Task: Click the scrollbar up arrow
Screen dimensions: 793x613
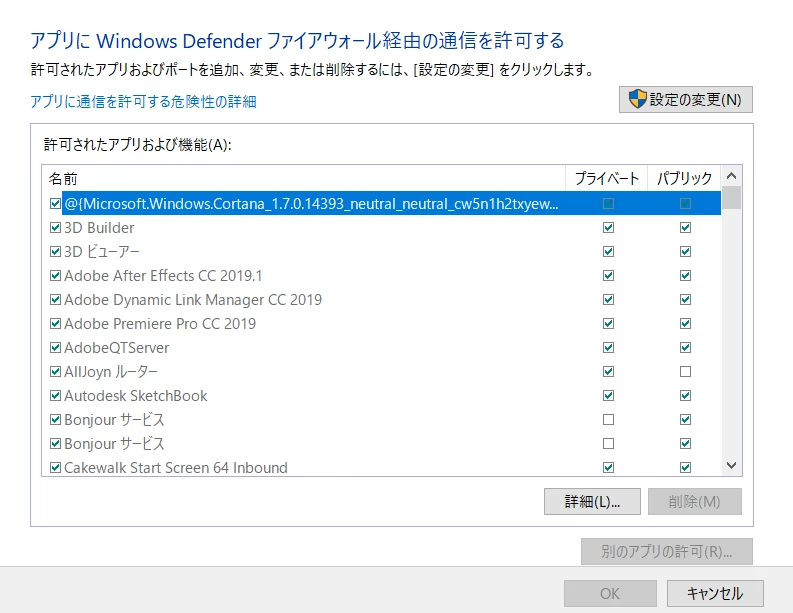Action: tap(731, 176)
